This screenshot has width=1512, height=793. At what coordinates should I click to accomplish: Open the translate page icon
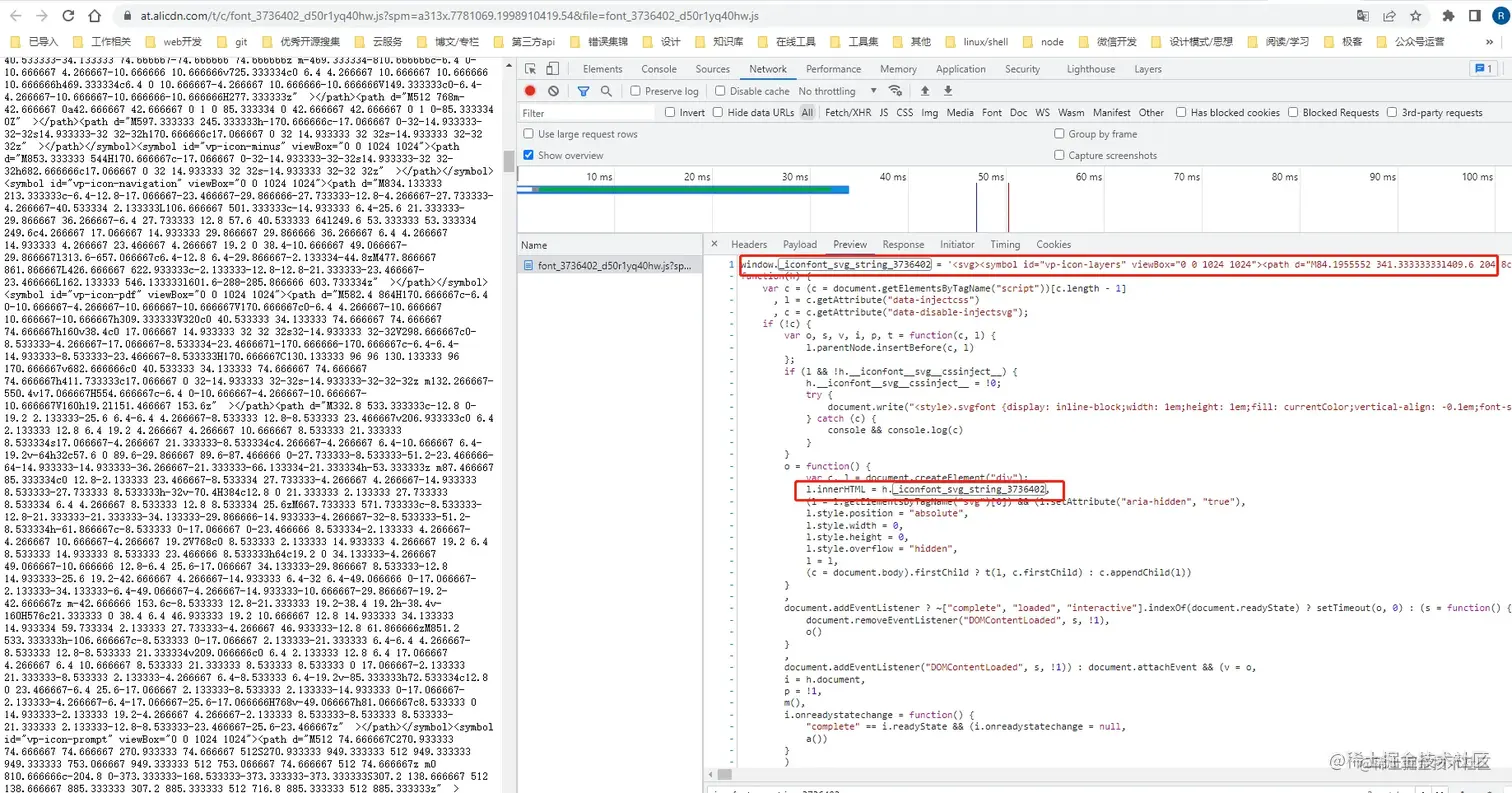click(1362, 16)
